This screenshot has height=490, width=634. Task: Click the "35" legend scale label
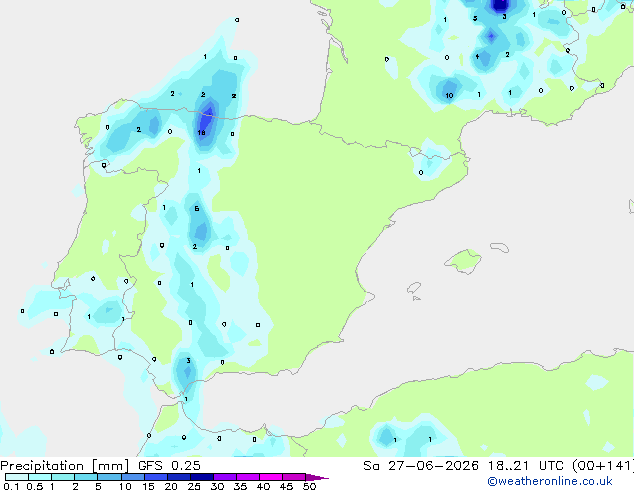pos(240,486)
